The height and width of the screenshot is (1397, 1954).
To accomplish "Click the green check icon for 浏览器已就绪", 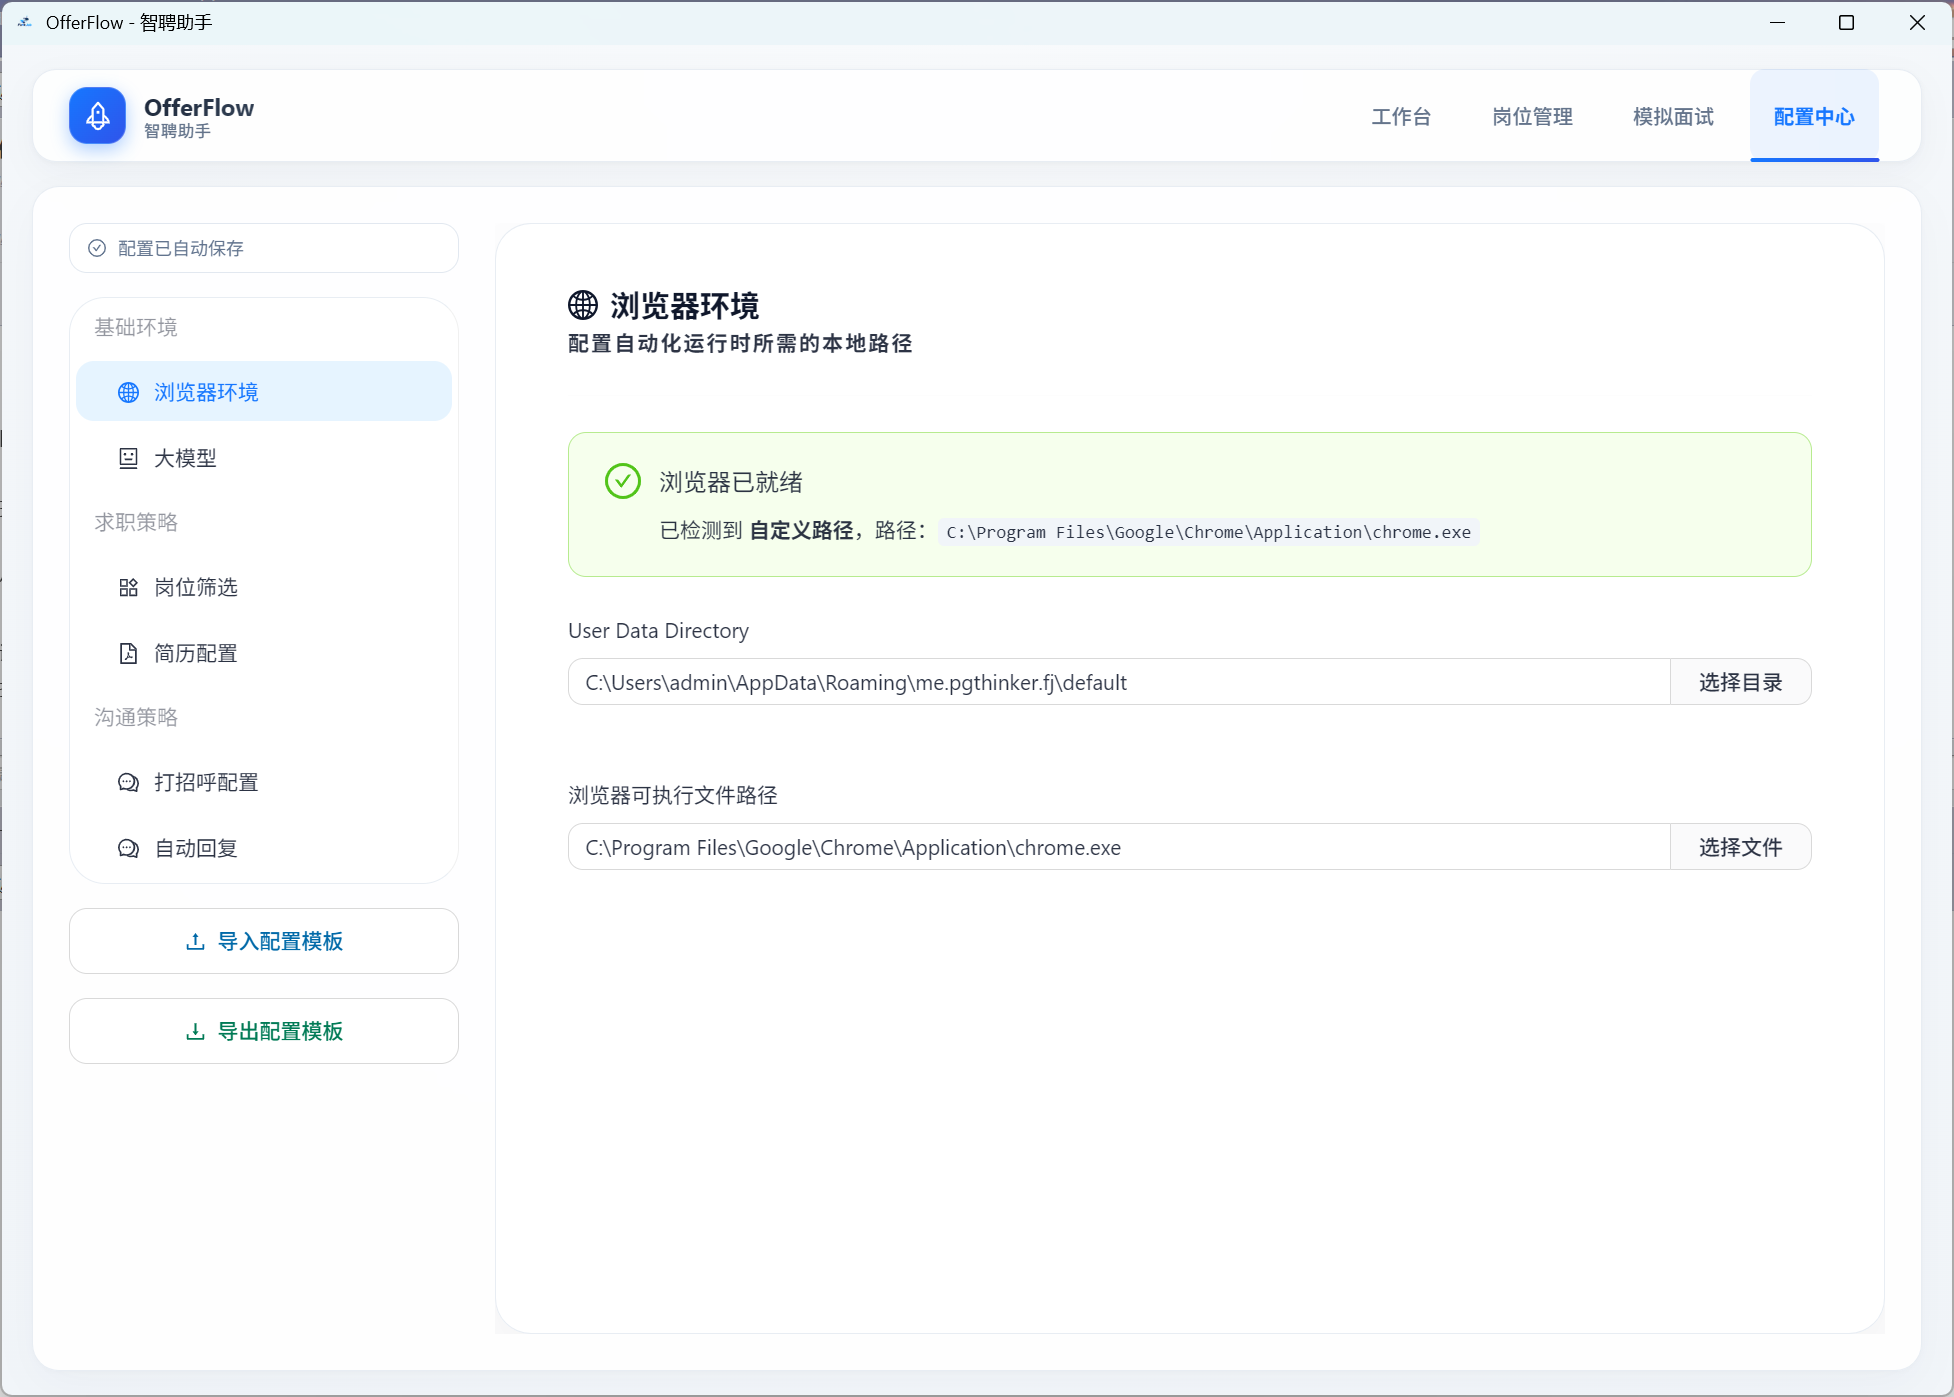I will [623, 481].
